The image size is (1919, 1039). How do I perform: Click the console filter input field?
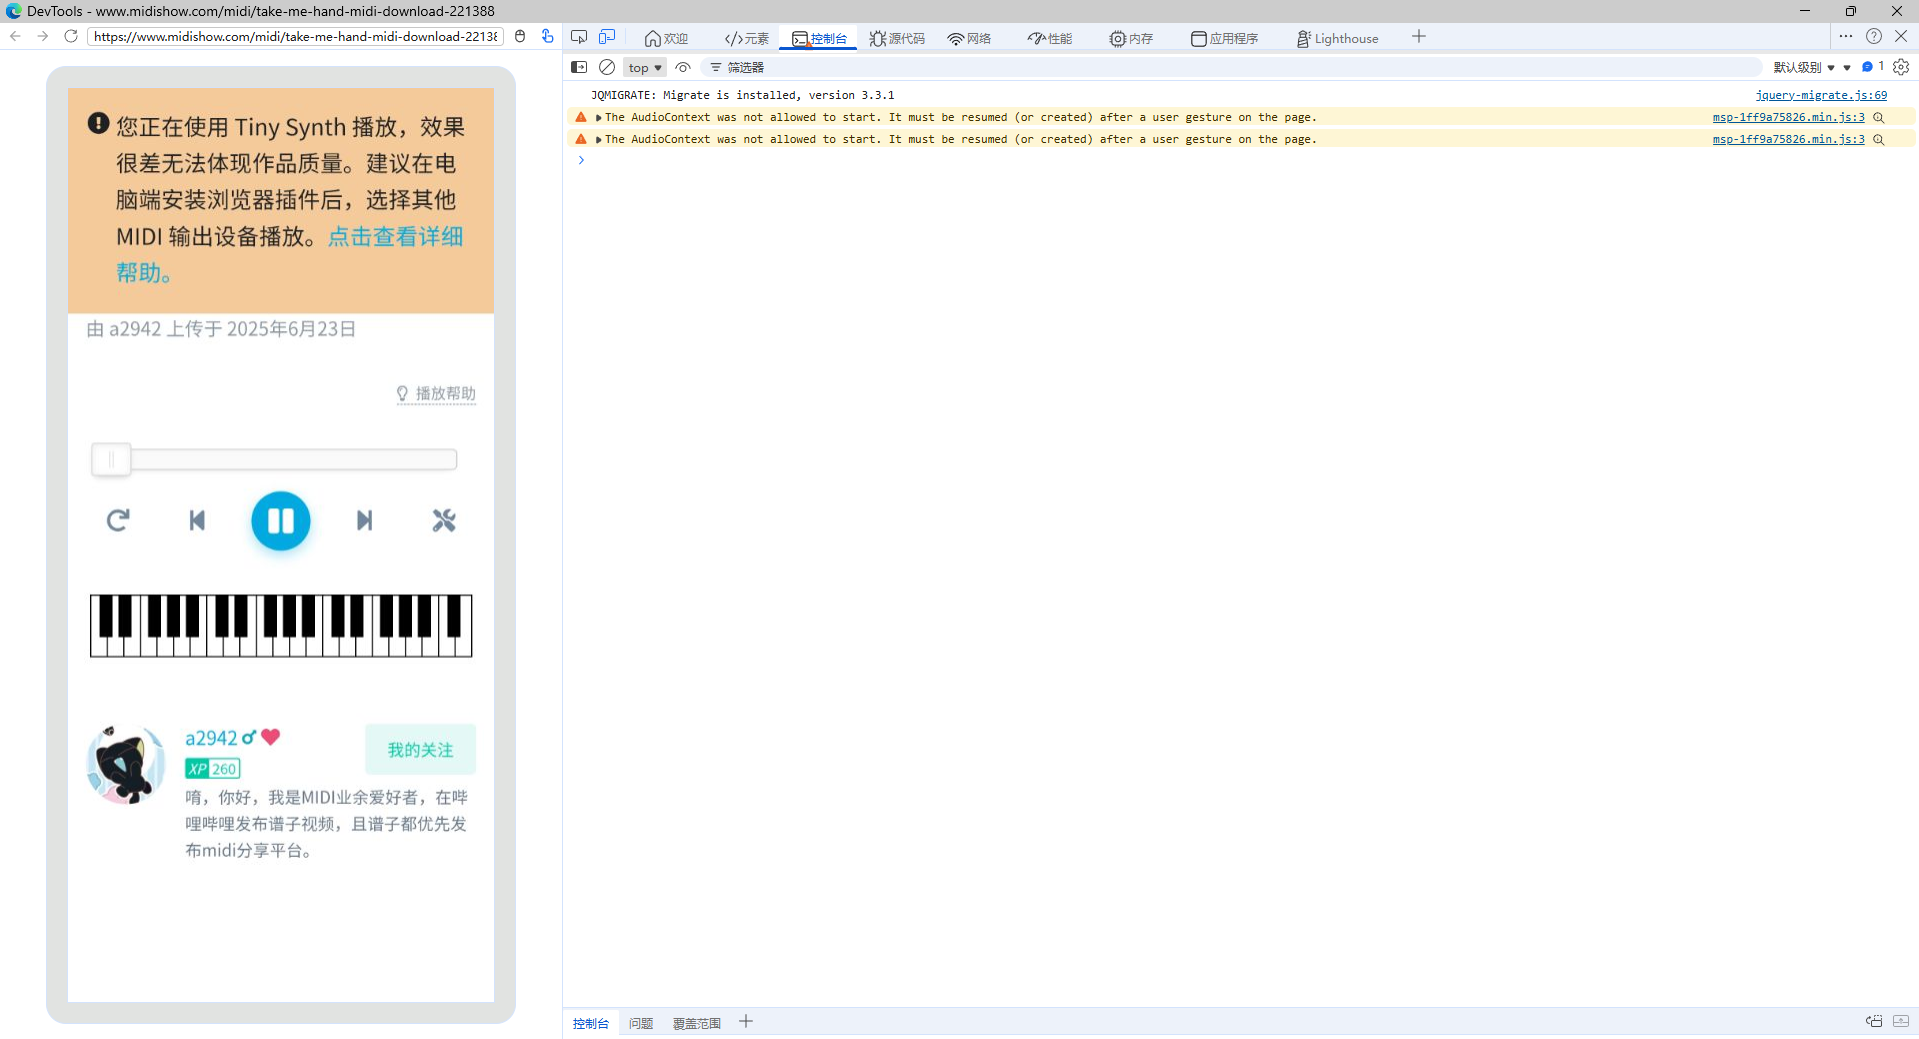pos(1200,67)
